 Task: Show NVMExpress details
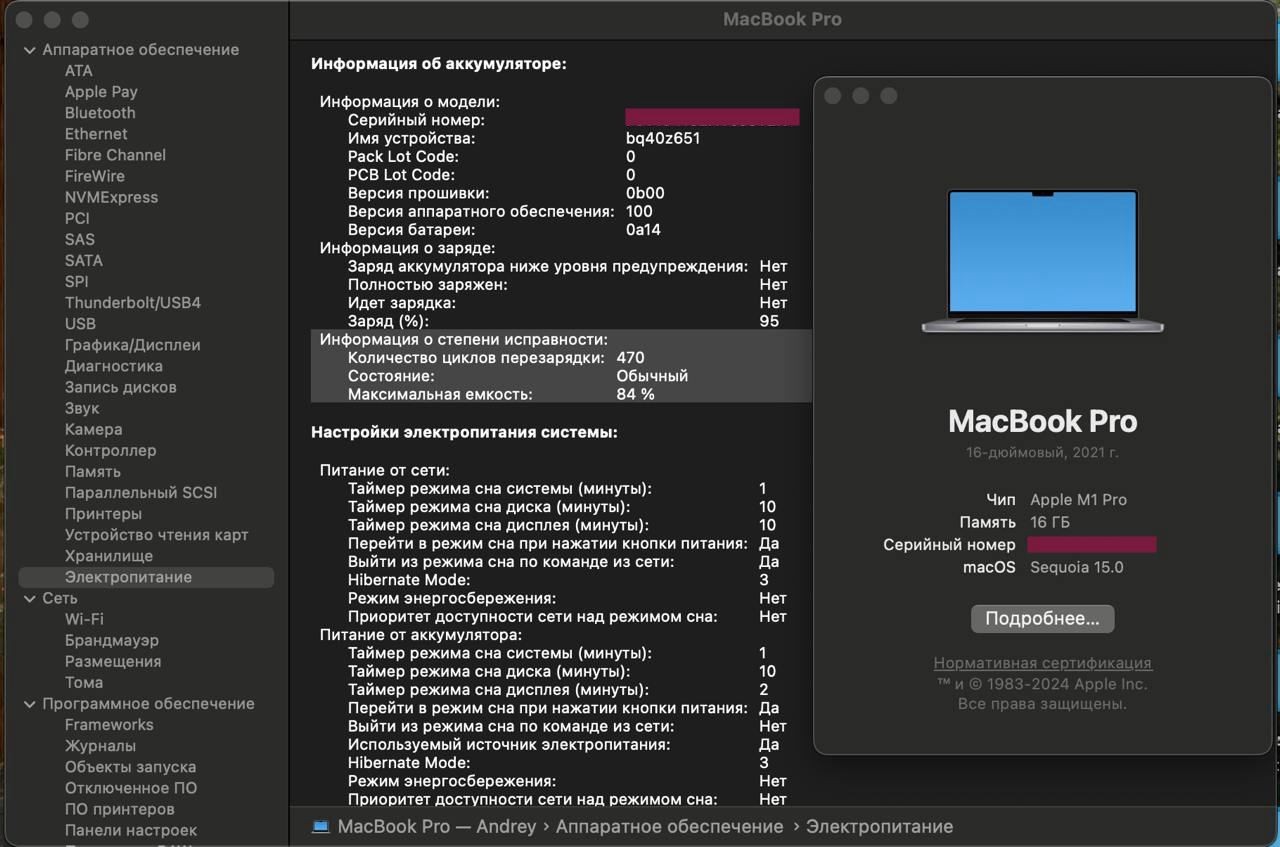coord(111,197)
